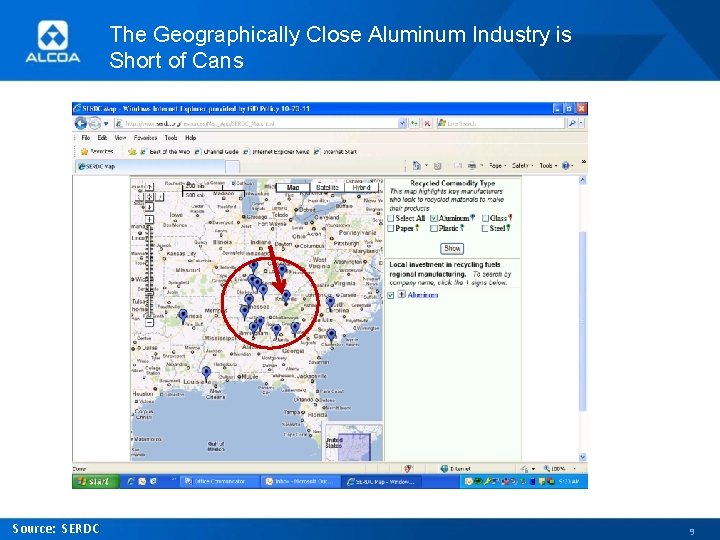Open the Edit menu
This screenshot has width=720, height=540.
point(102,138)
